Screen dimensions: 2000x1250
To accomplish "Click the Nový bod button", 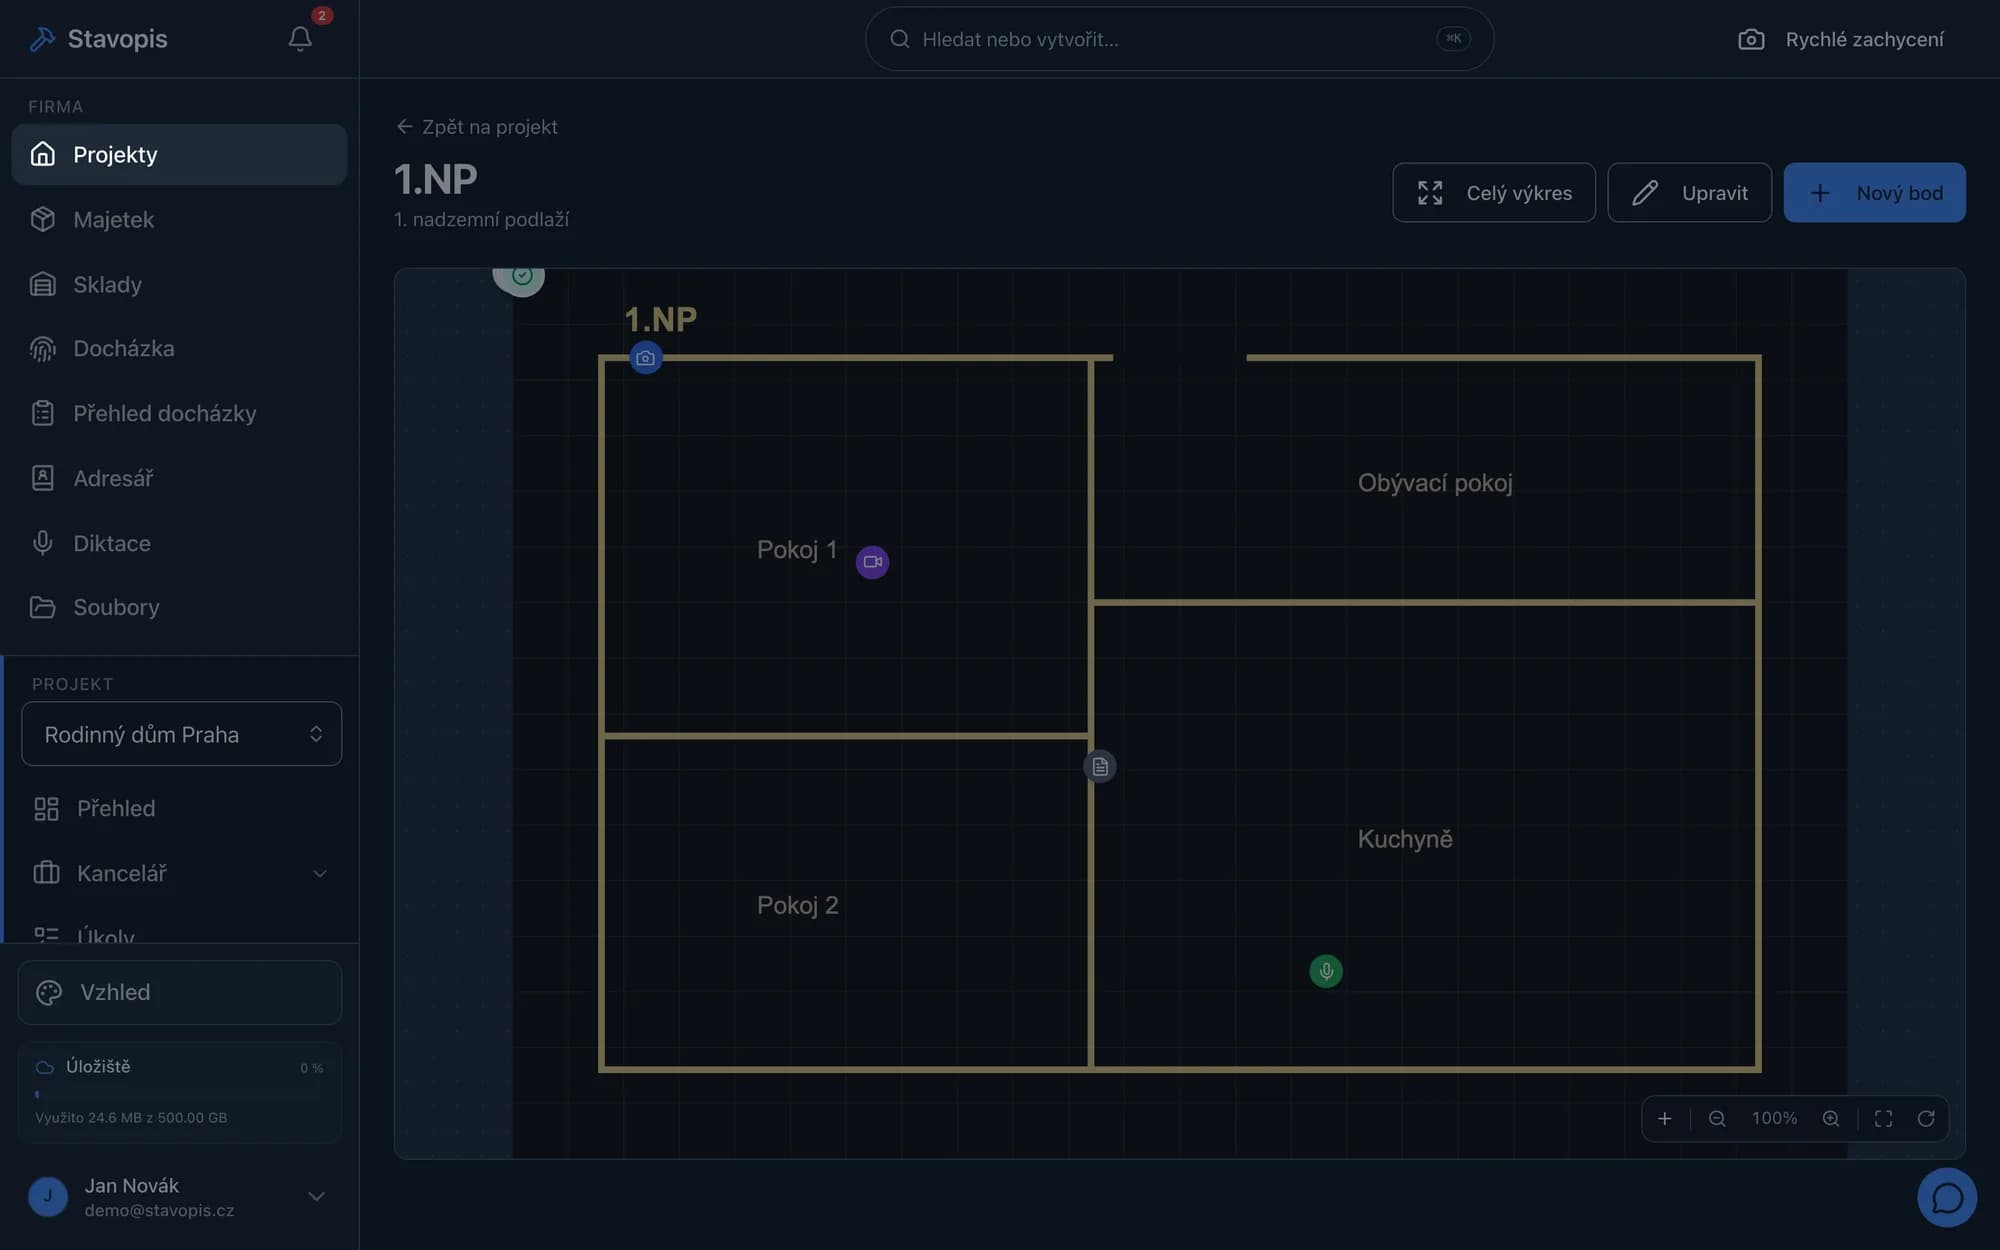I will pos(1874,192).
